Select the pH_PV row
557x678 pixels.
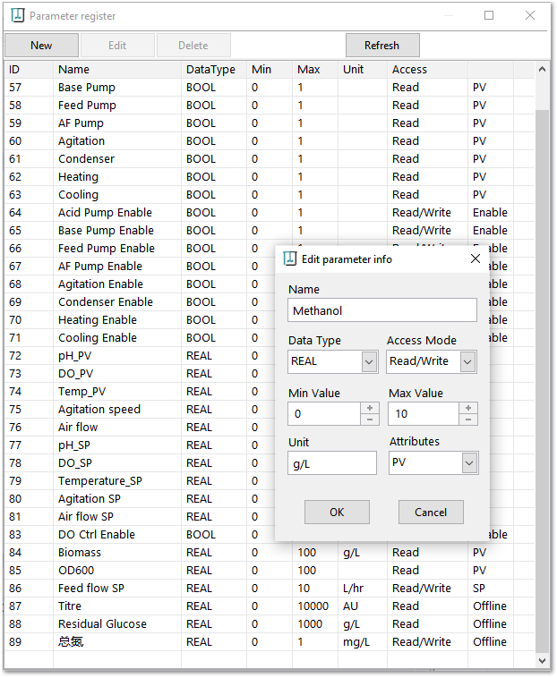click(140, 356)
